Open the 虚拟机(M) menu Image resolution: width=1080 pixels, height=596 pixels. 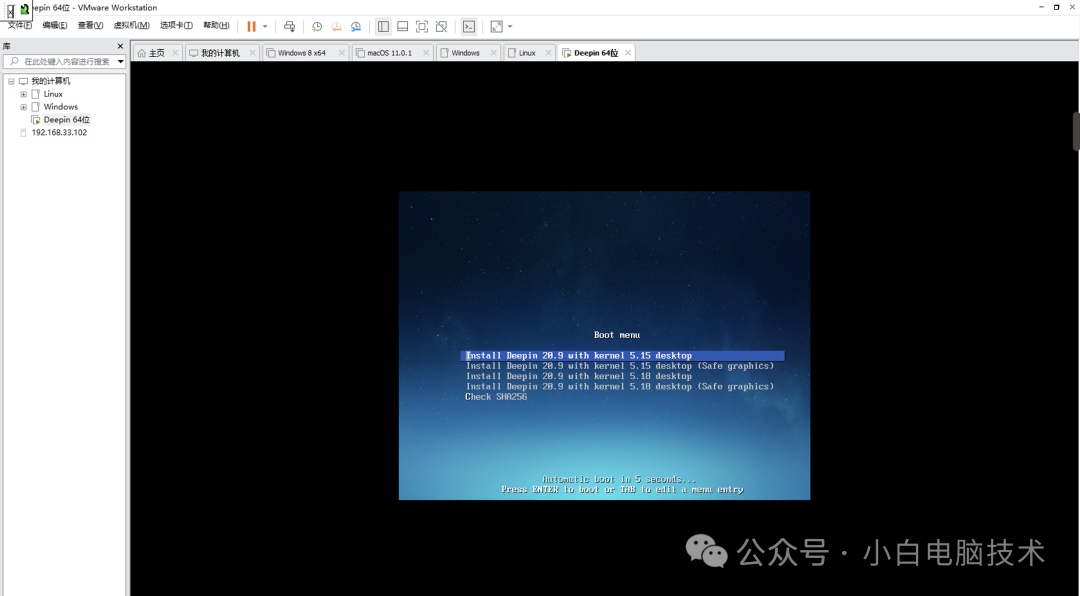click(x=132, y=25)
